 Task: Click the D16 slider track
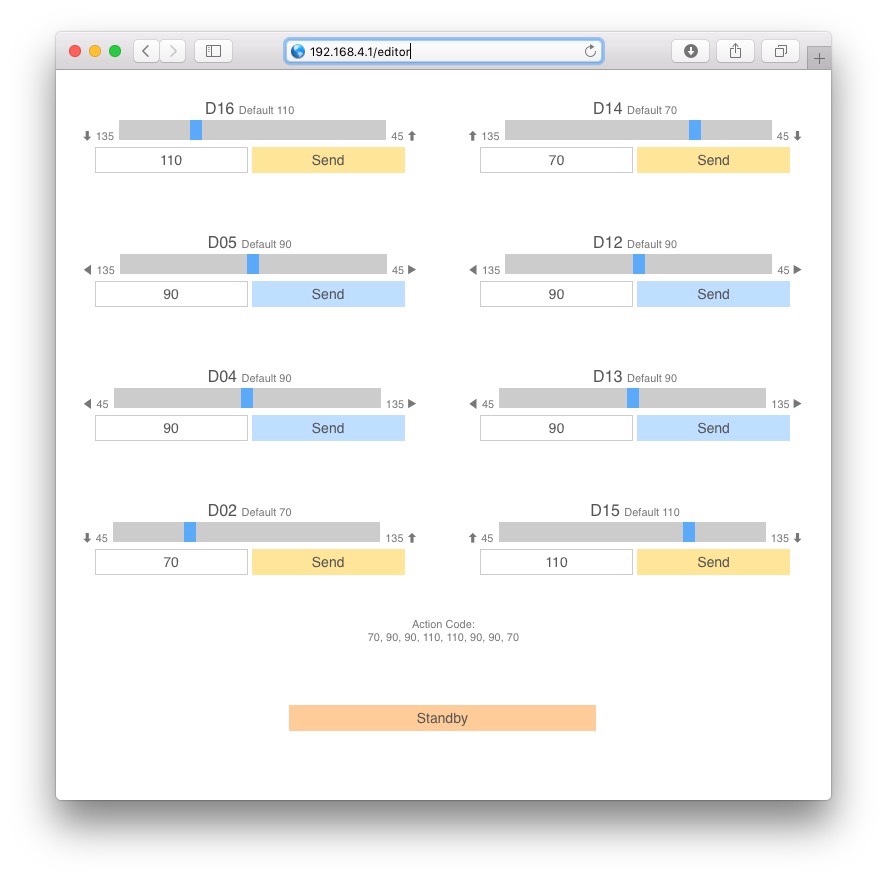252,130
